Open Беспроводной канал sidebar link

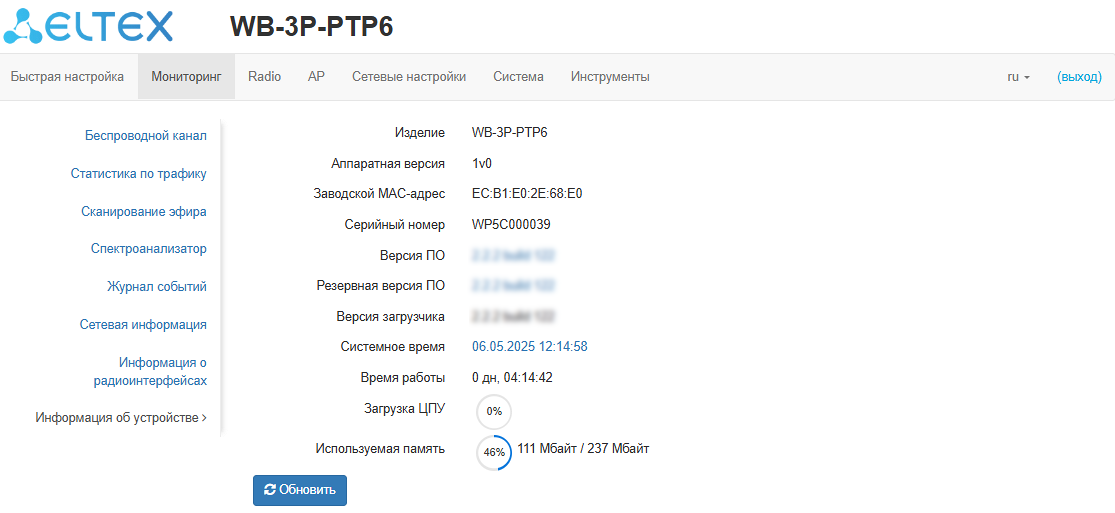(146, 136)
